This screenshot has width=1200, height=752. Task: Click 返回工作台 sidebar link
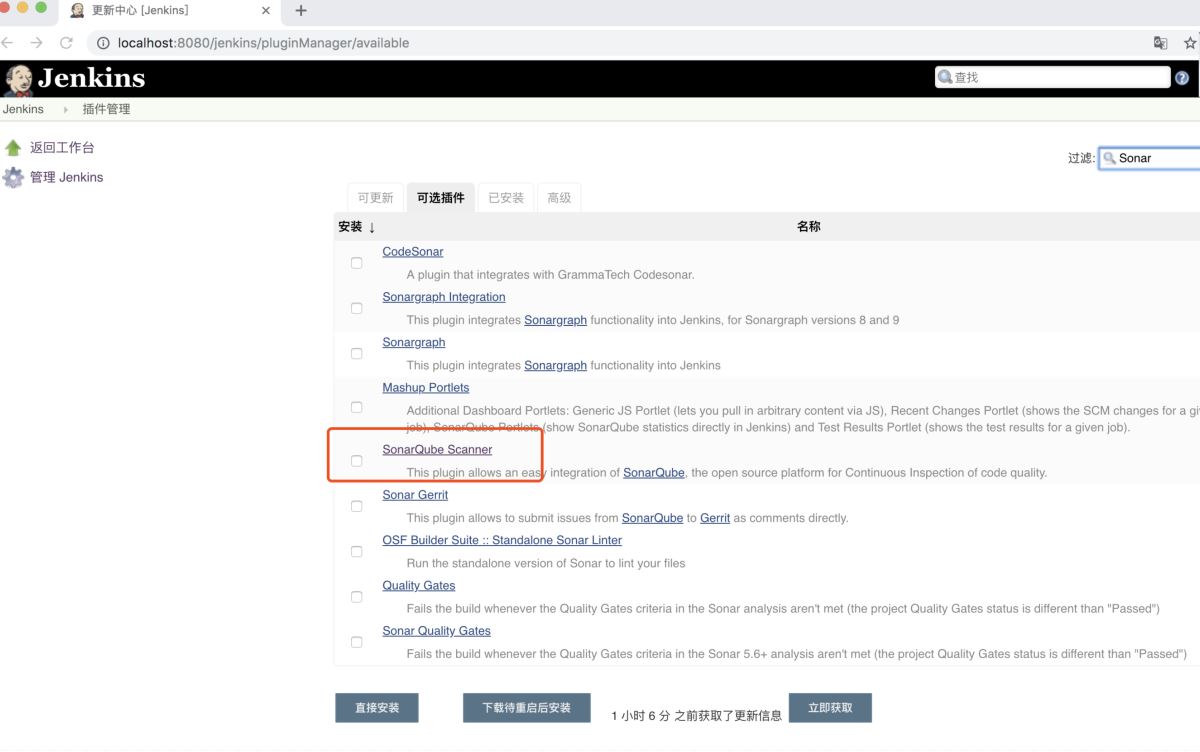[62, 148]
